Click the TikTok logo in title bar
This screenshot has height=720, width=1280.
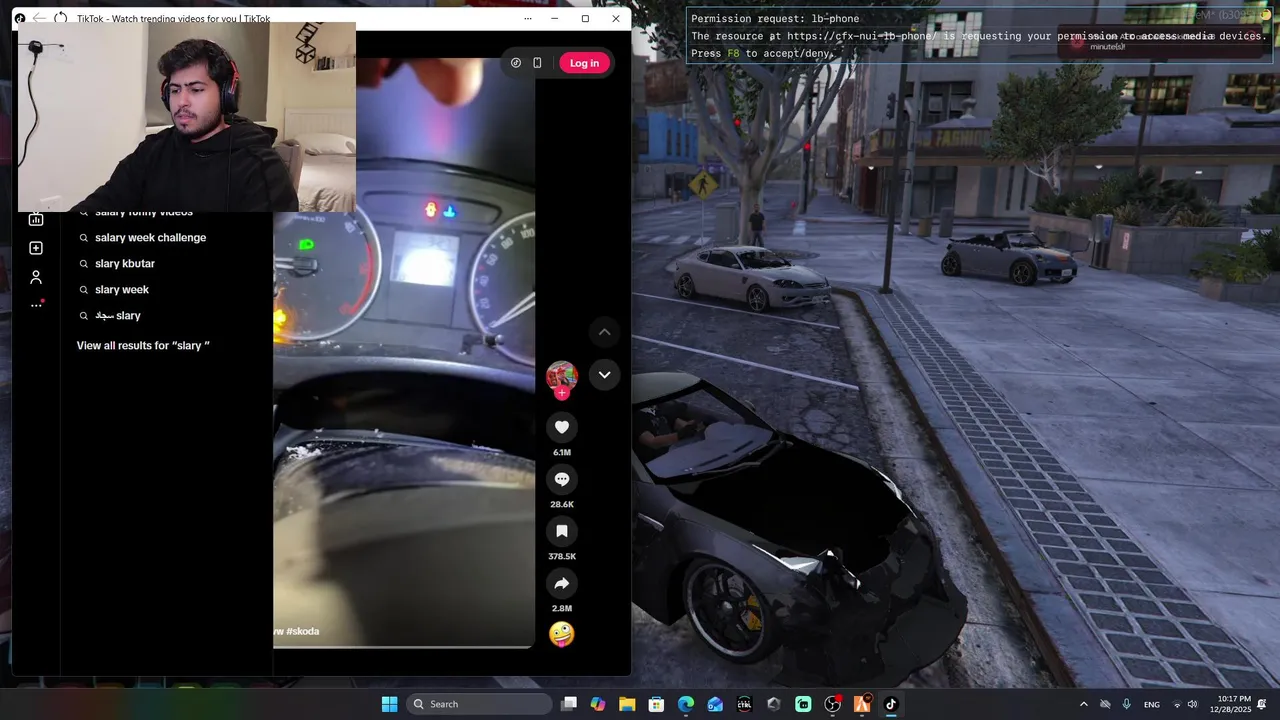20,18
